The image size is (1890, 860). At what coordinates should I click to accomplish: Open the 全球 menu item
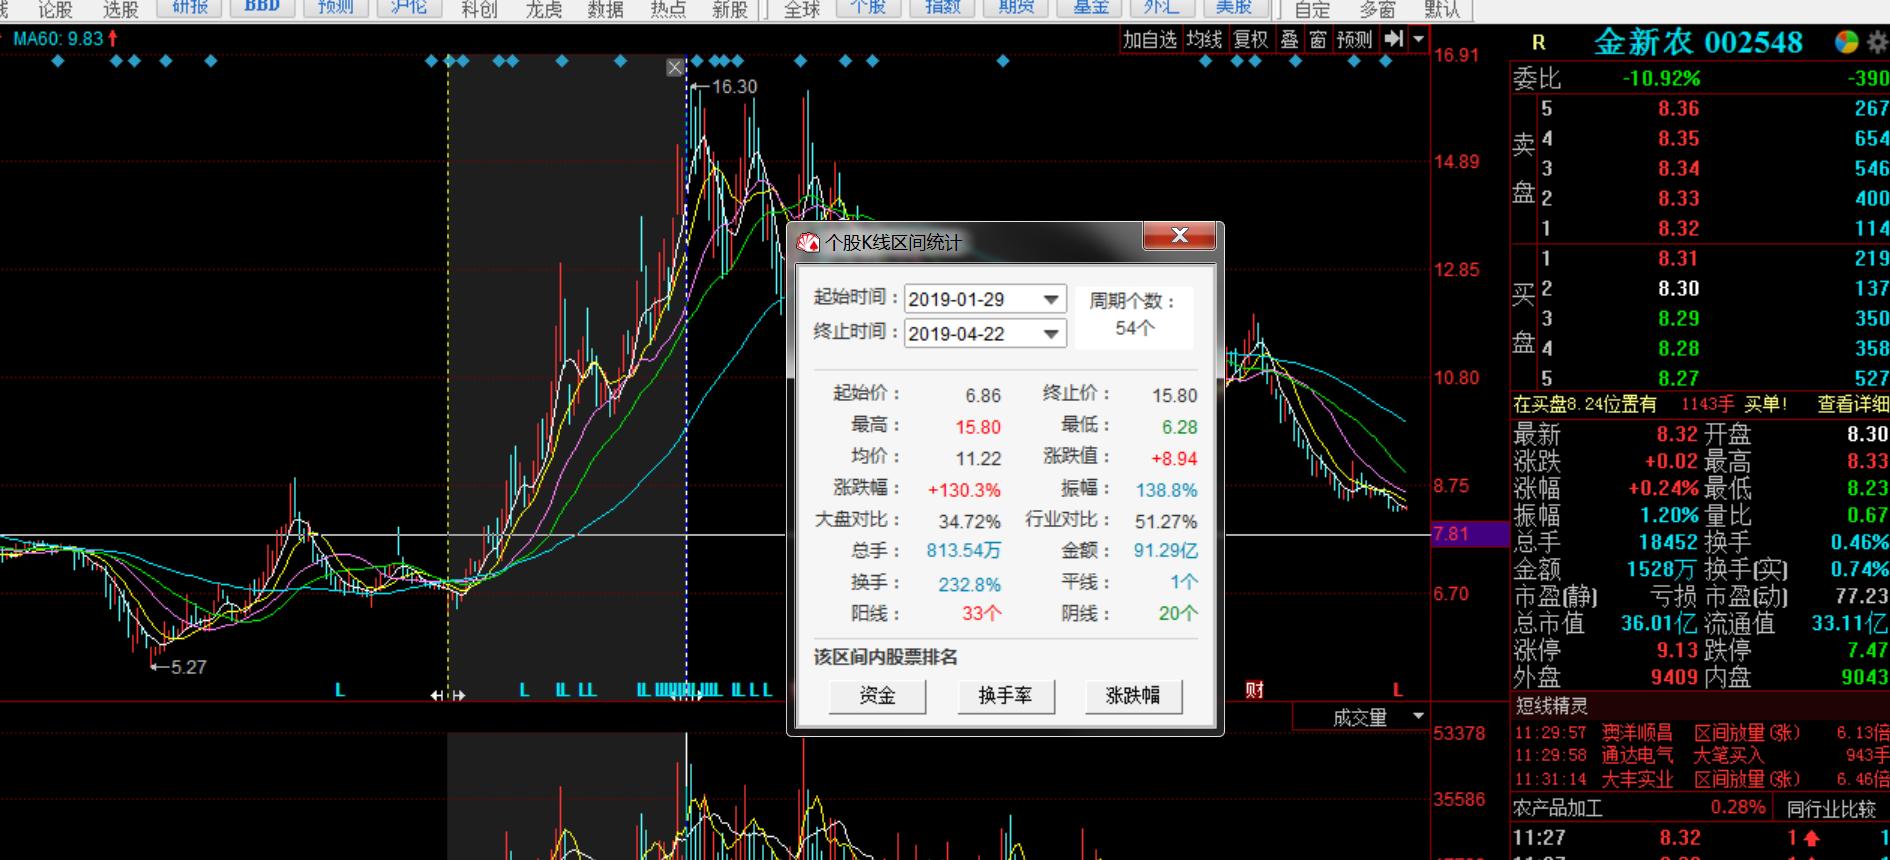coord(801,9)
